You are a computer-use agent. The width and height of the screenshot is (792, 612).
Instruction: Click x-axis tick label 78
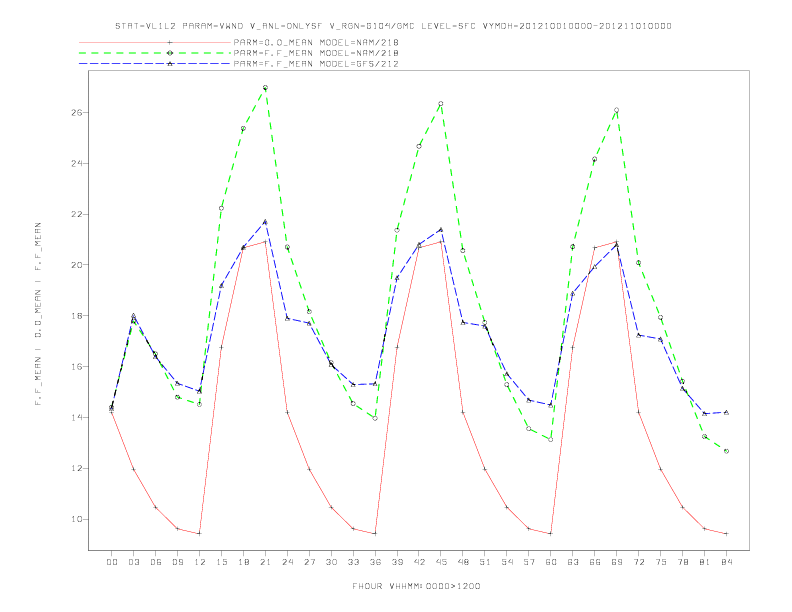(682, 562)
